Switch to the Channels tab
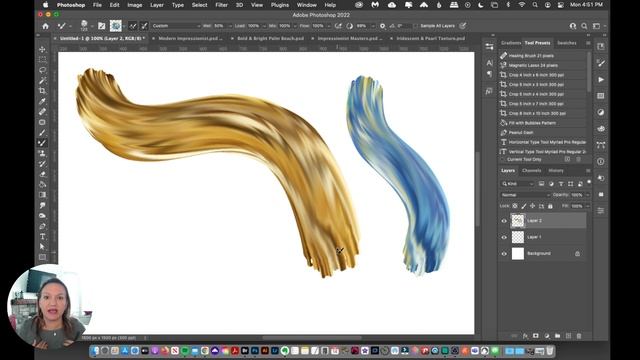The width and height of the screenshot is (640, 360). click(x=531, y=171)
